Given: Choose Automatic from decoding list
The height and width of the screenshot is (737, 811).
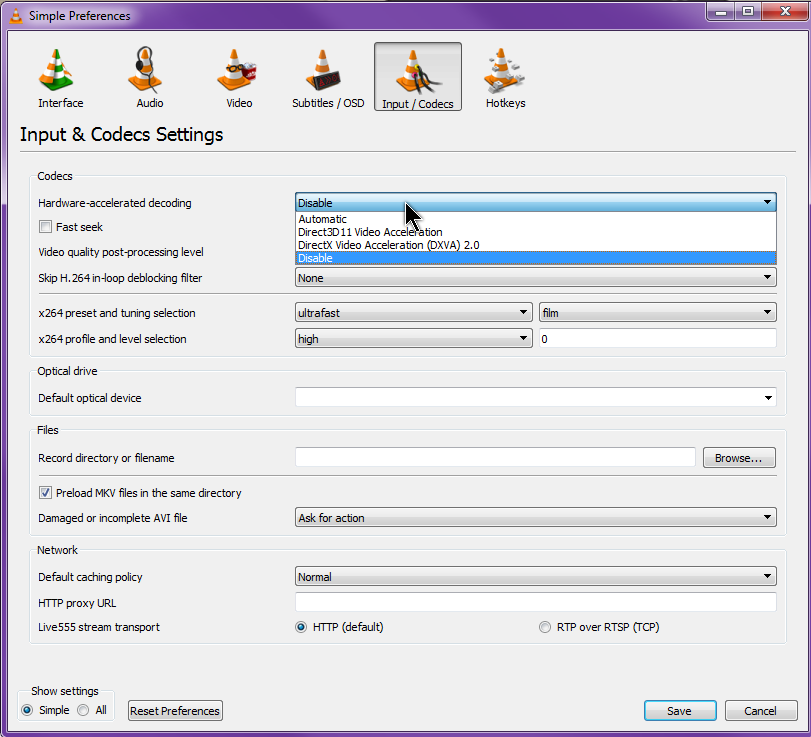Looking at the screenshot, I should click(x=535, y=219).
